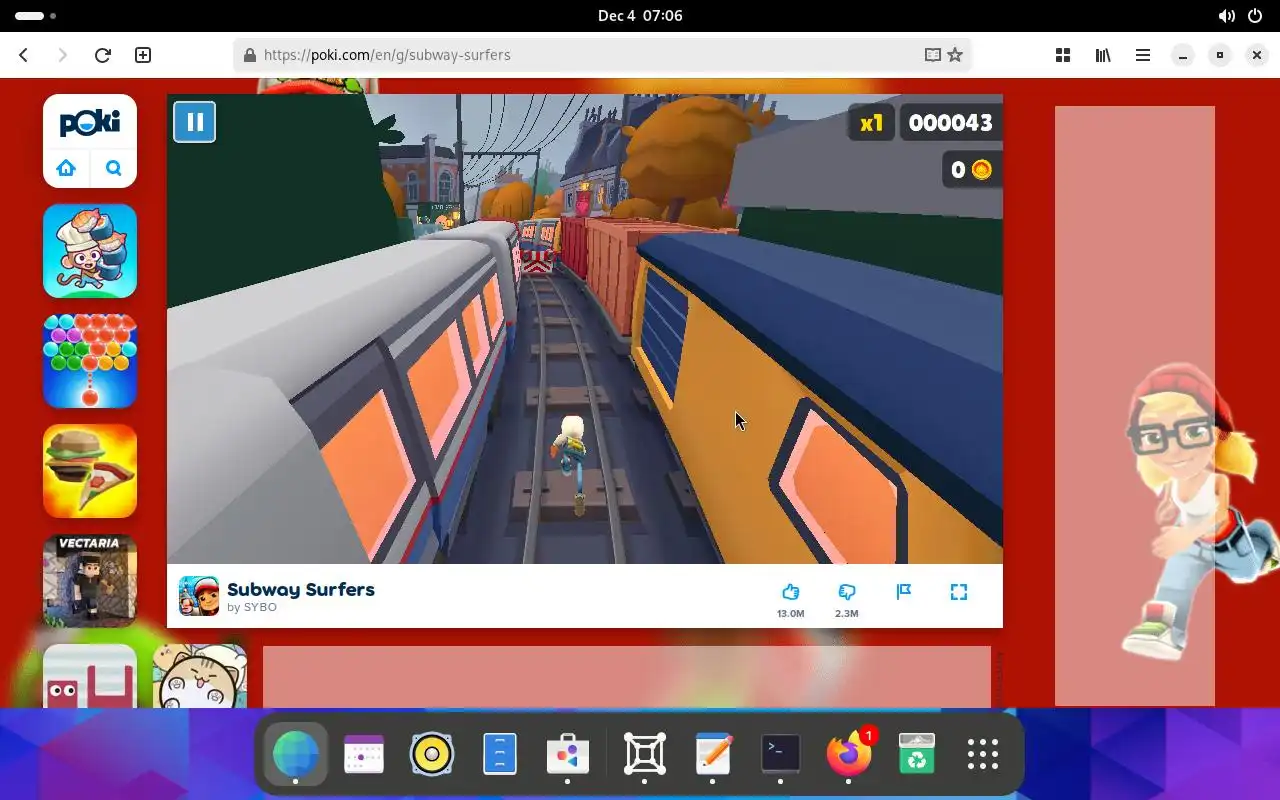Launch web browser from dock

point(296,754)
